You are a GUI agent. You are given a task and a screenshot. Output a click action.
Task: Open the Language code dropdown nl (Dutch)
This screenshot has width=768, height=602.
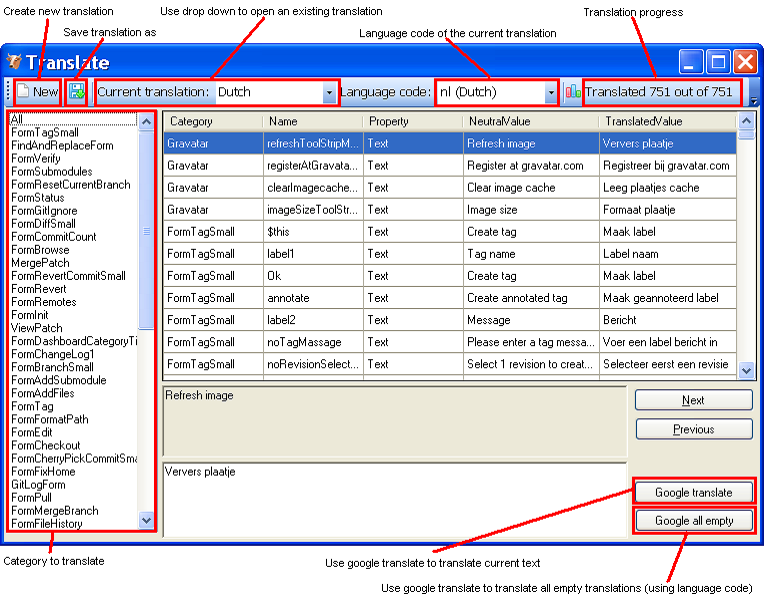click(x=551, y=92)
